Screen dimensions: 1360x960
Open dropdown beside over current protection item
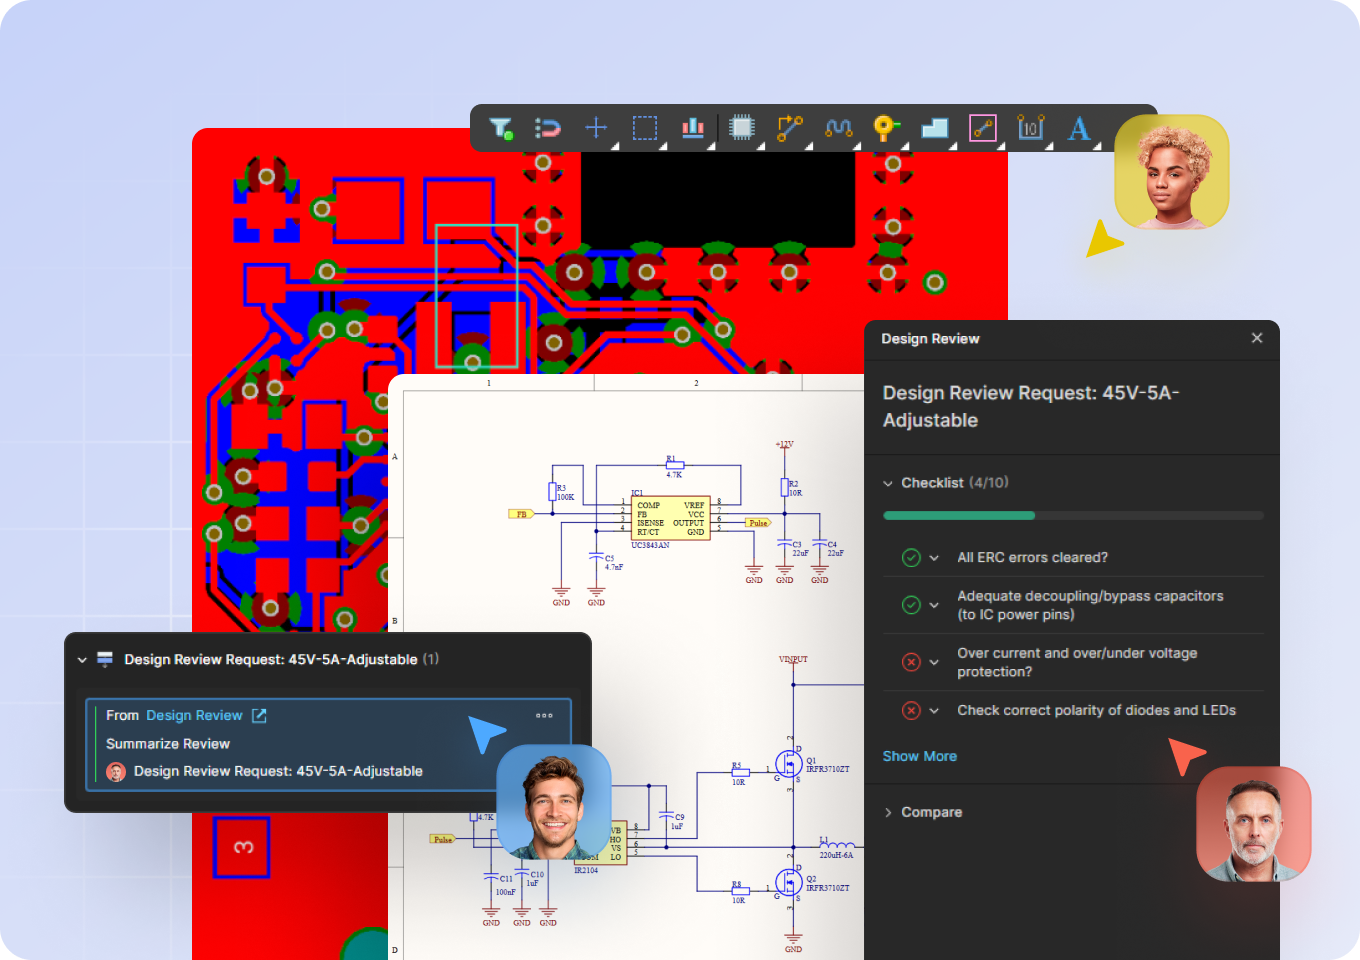pyautogui.click(x=934, y=662)
